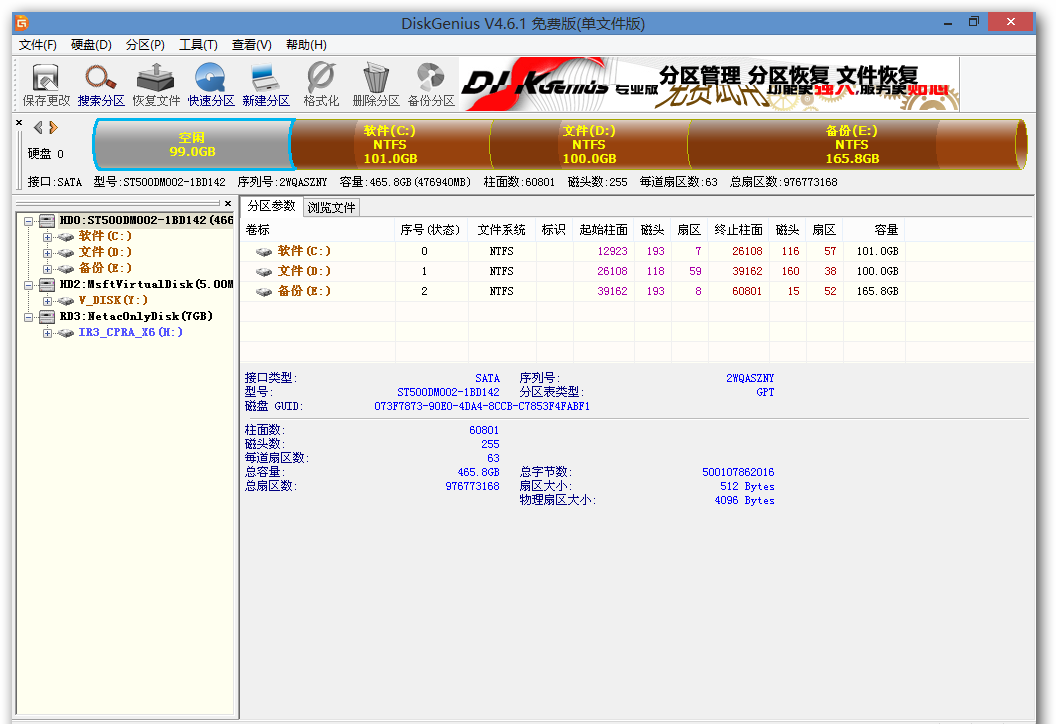Select HD0:ST500DM002-1BD142 disk label in tree

pos(146,220)
